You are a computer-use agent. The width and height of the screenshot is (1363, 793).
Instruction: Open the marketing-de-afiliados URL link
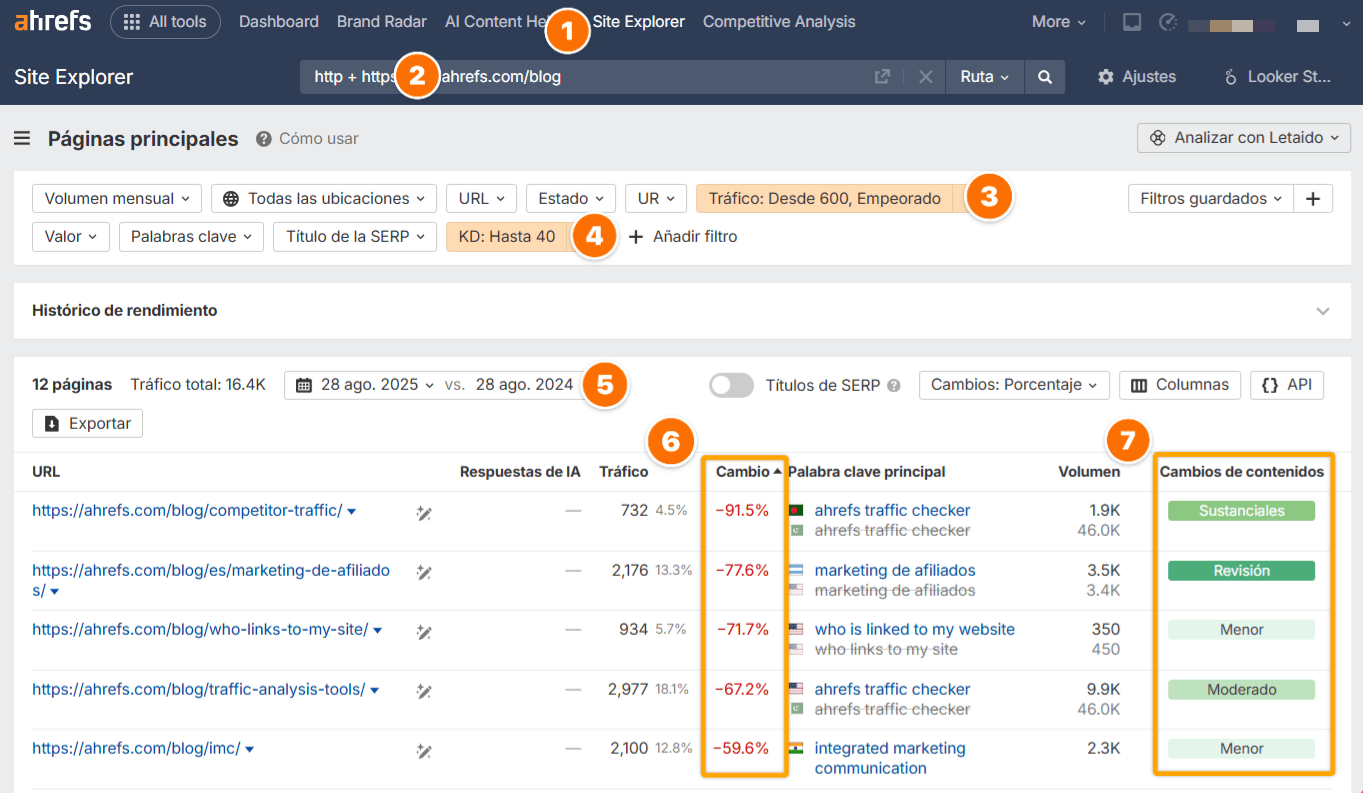[x=211, y=580]
